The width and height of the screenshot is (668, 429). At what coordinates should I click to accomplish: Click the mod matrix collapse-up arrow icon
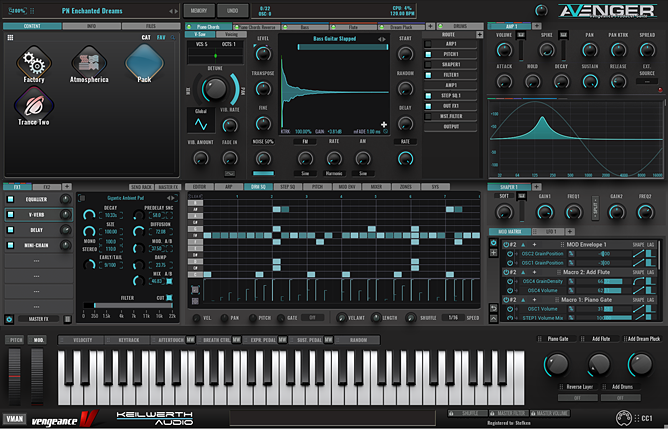[493, 318]
